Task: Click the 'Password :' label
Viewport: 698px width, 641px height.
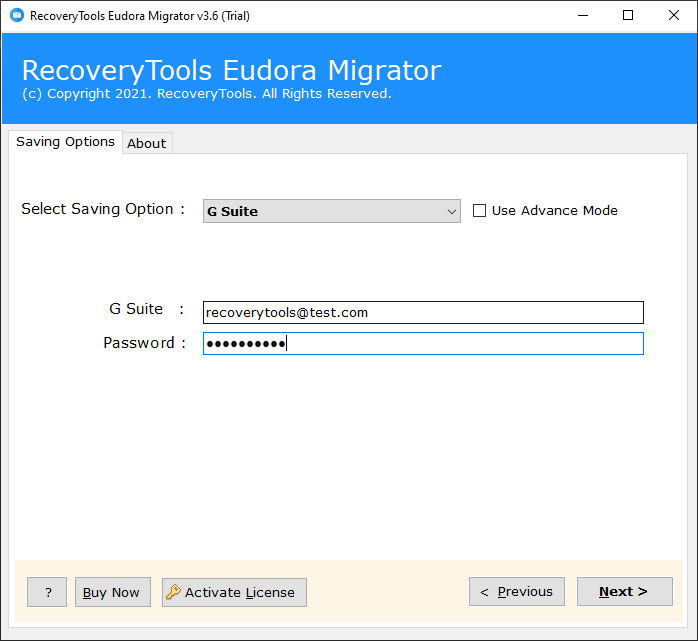Action: [x=144, y=343]
